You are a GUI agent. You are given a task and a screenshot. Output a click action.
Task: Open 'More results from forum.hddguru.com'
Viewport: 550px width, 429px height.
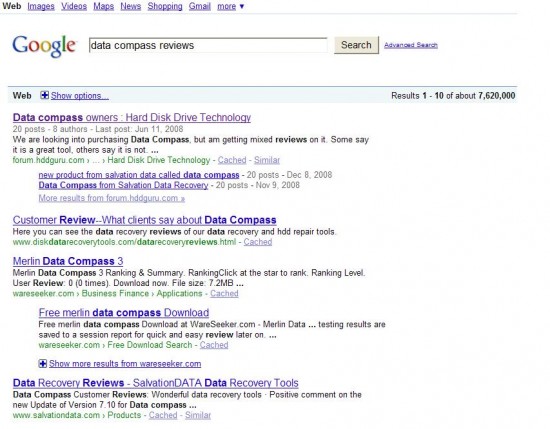pos(112,198)
